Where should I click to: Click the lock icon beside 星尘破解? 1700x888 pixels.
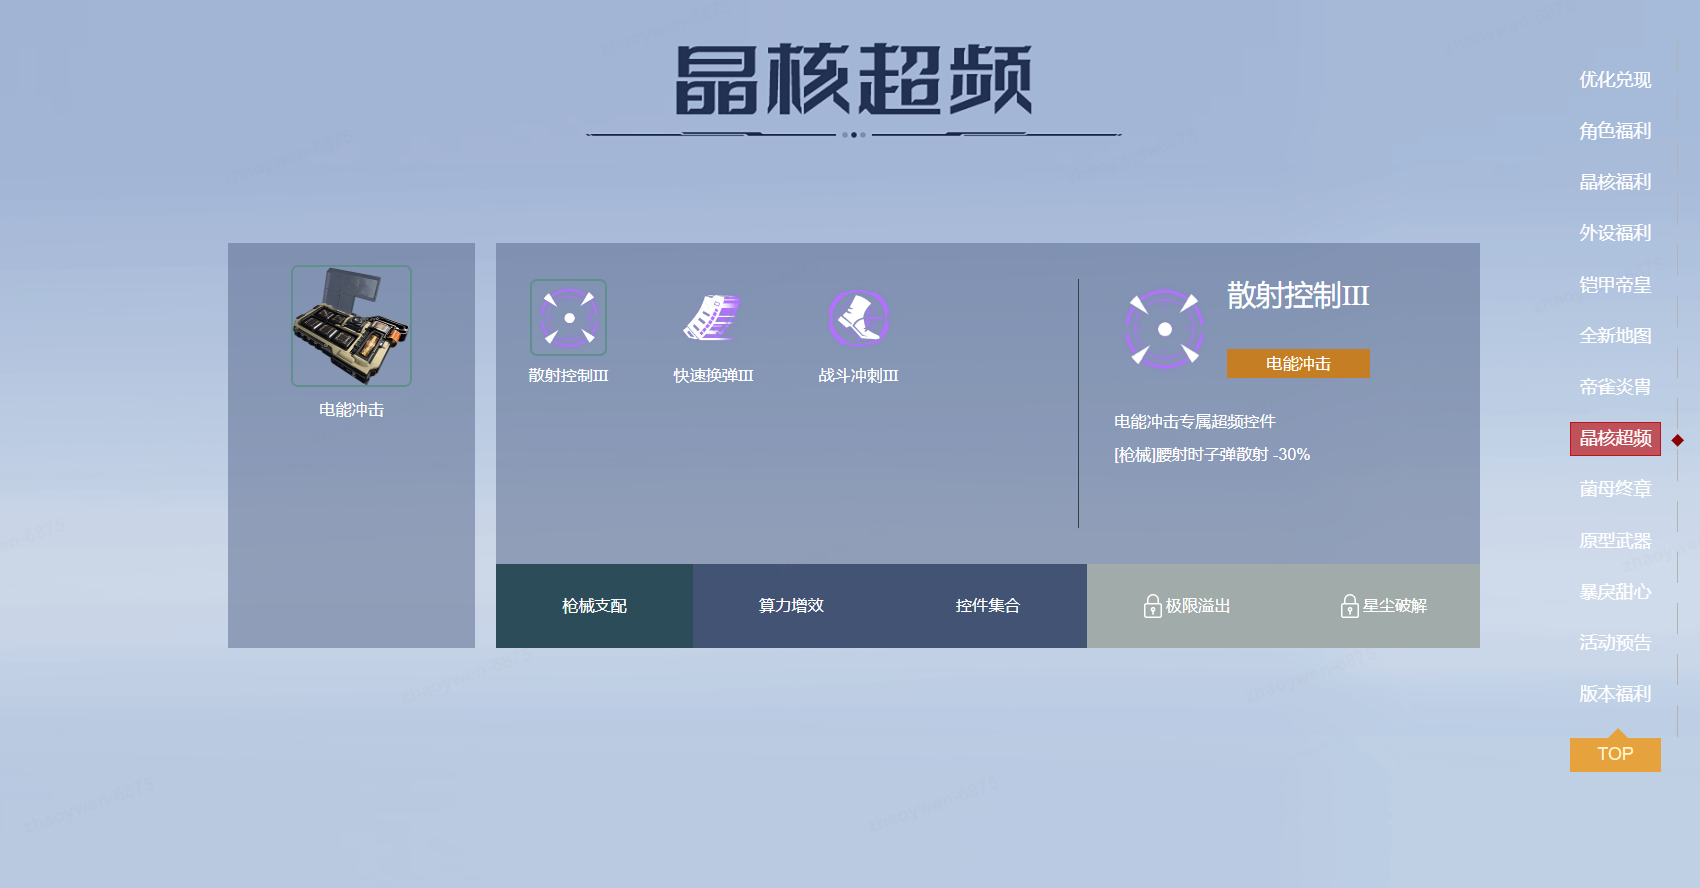(x=1349, y=606)
